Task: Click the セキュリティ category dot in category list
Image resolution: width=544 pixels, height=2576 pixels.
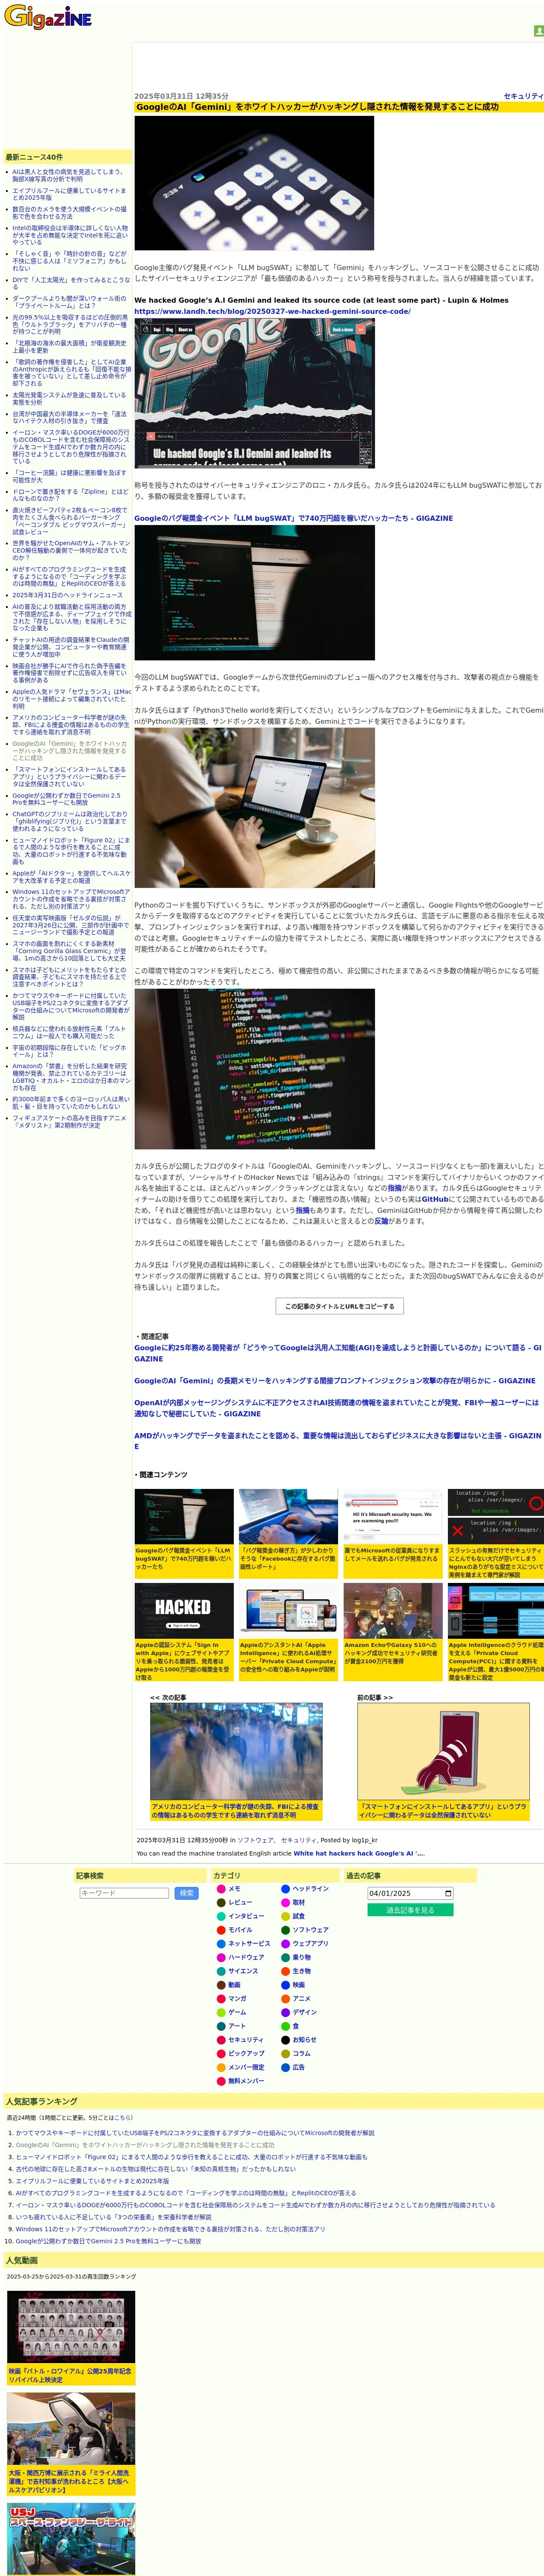Action: pos(221,2040)
